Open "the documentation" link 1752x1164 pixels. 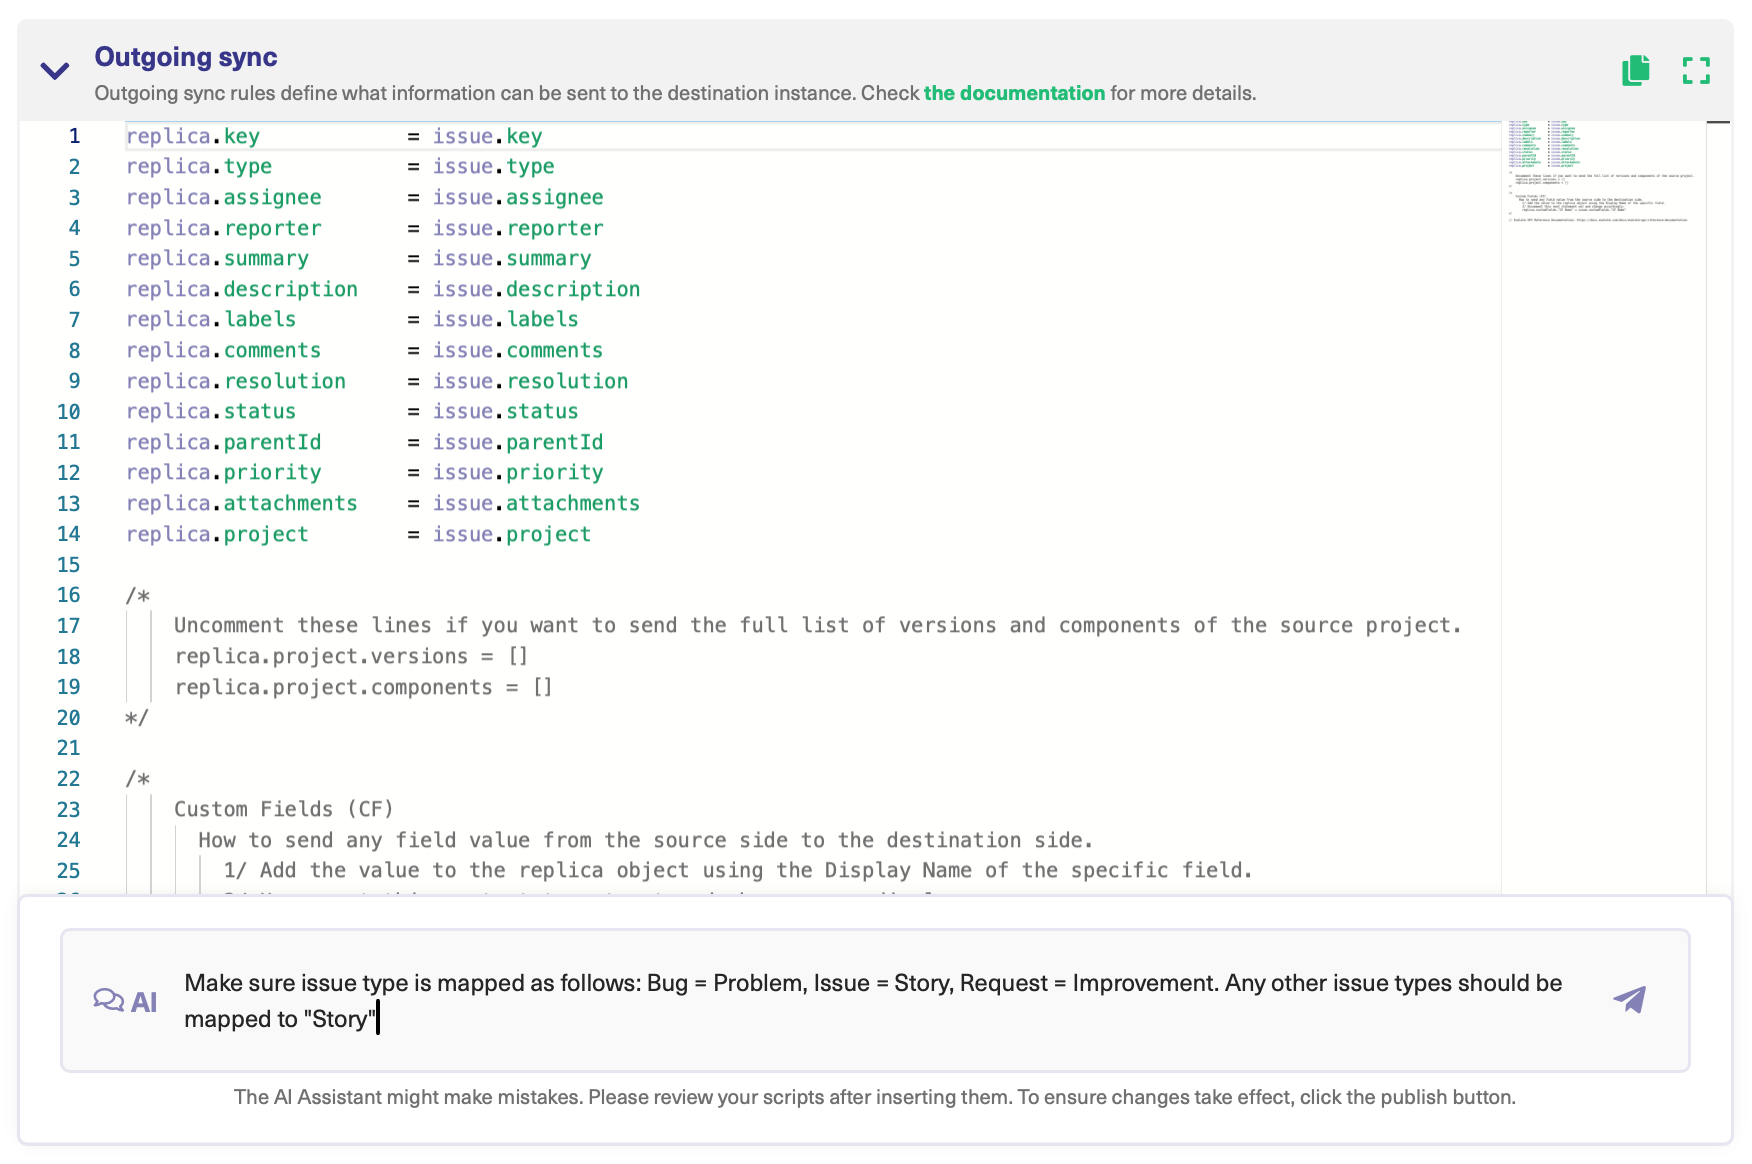(x=1013, y=93)
